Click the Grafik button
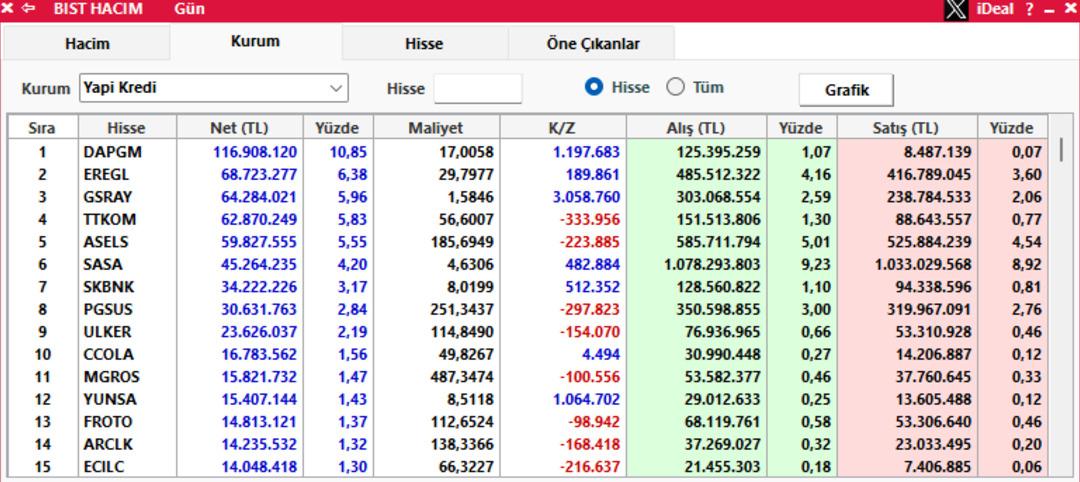Image resolution: width=1080 pixels, height=482 pixels. (x=847, y=90)
